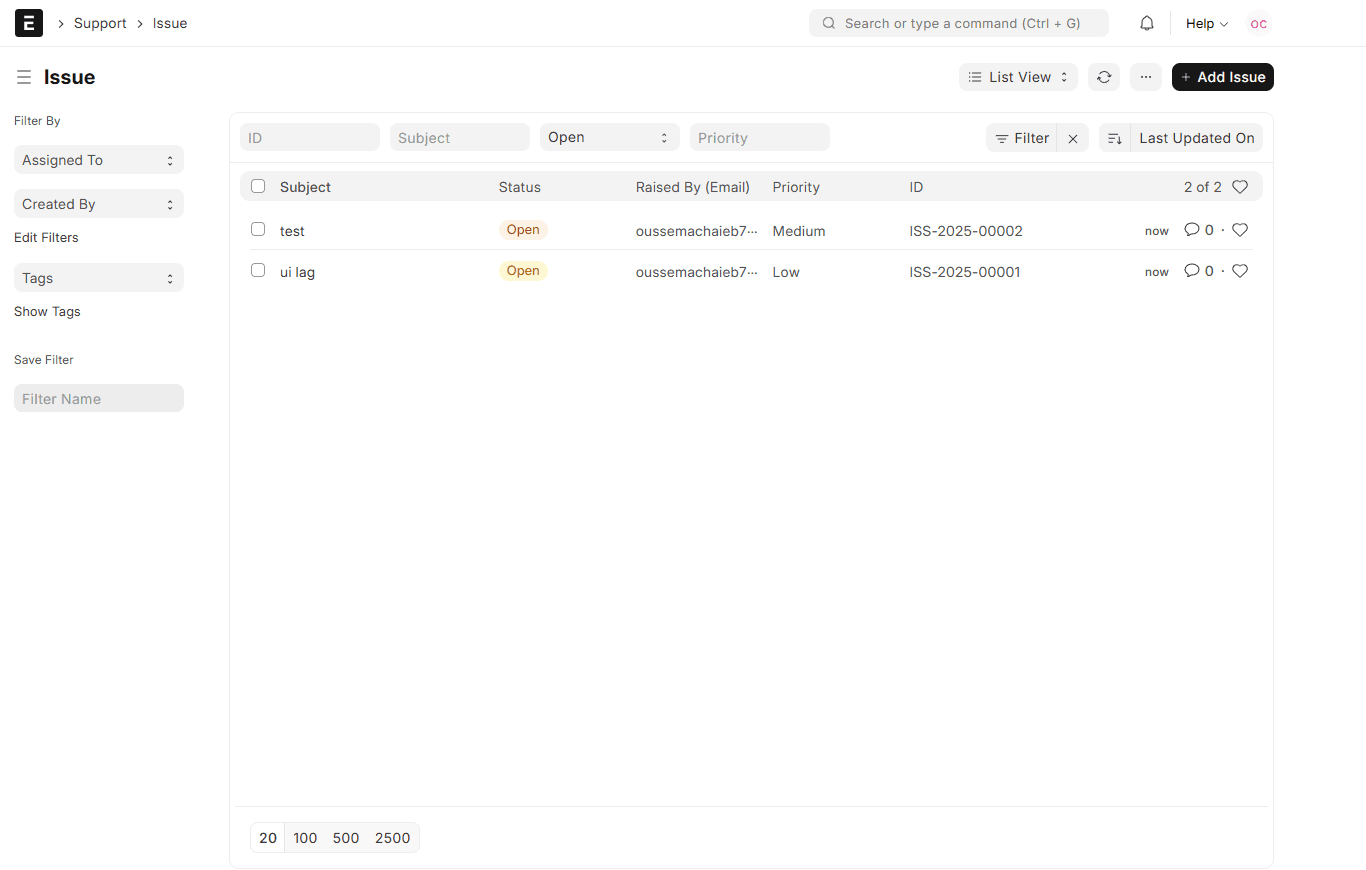
Task: Go to Support in breadcrumb
Action: pyautogui.click(x=100, y=23)
